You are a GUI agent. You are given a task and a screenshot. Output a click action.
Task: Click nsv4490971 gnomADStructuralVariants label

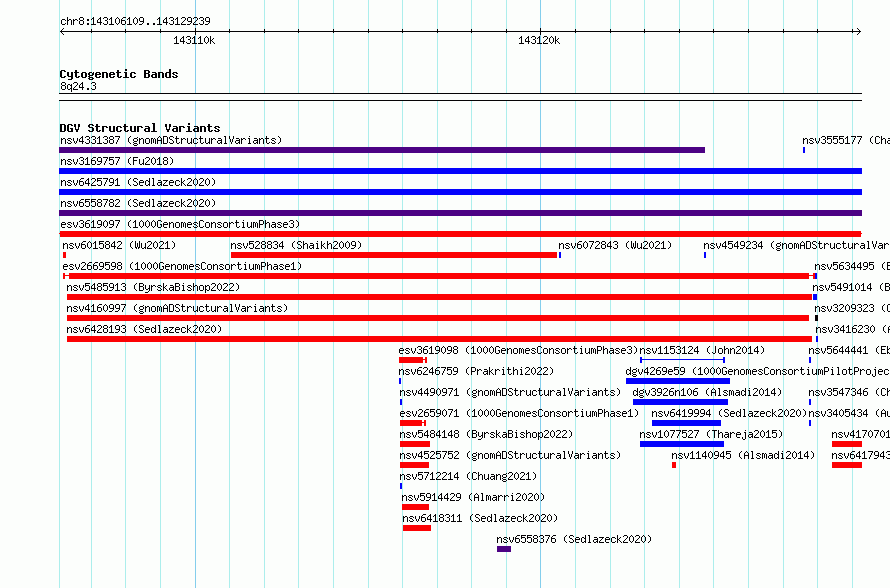510,392
